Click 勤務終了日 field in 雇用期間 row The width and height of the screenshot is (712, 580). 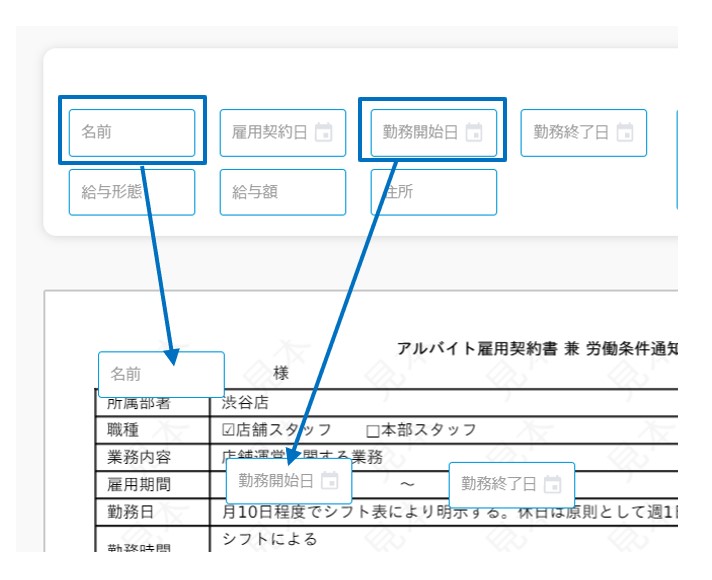[512, 485]
